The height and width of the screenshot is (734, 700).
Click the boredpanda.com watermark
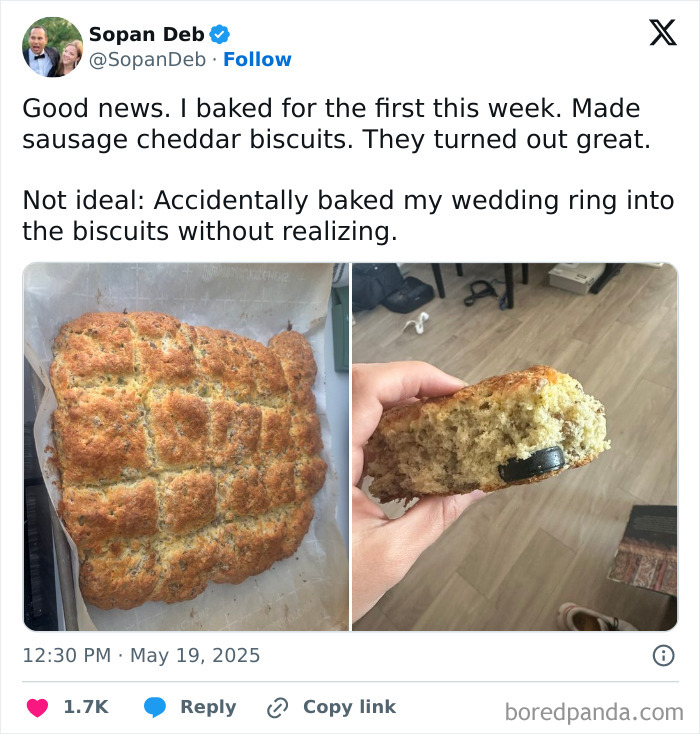coord(593,712)
